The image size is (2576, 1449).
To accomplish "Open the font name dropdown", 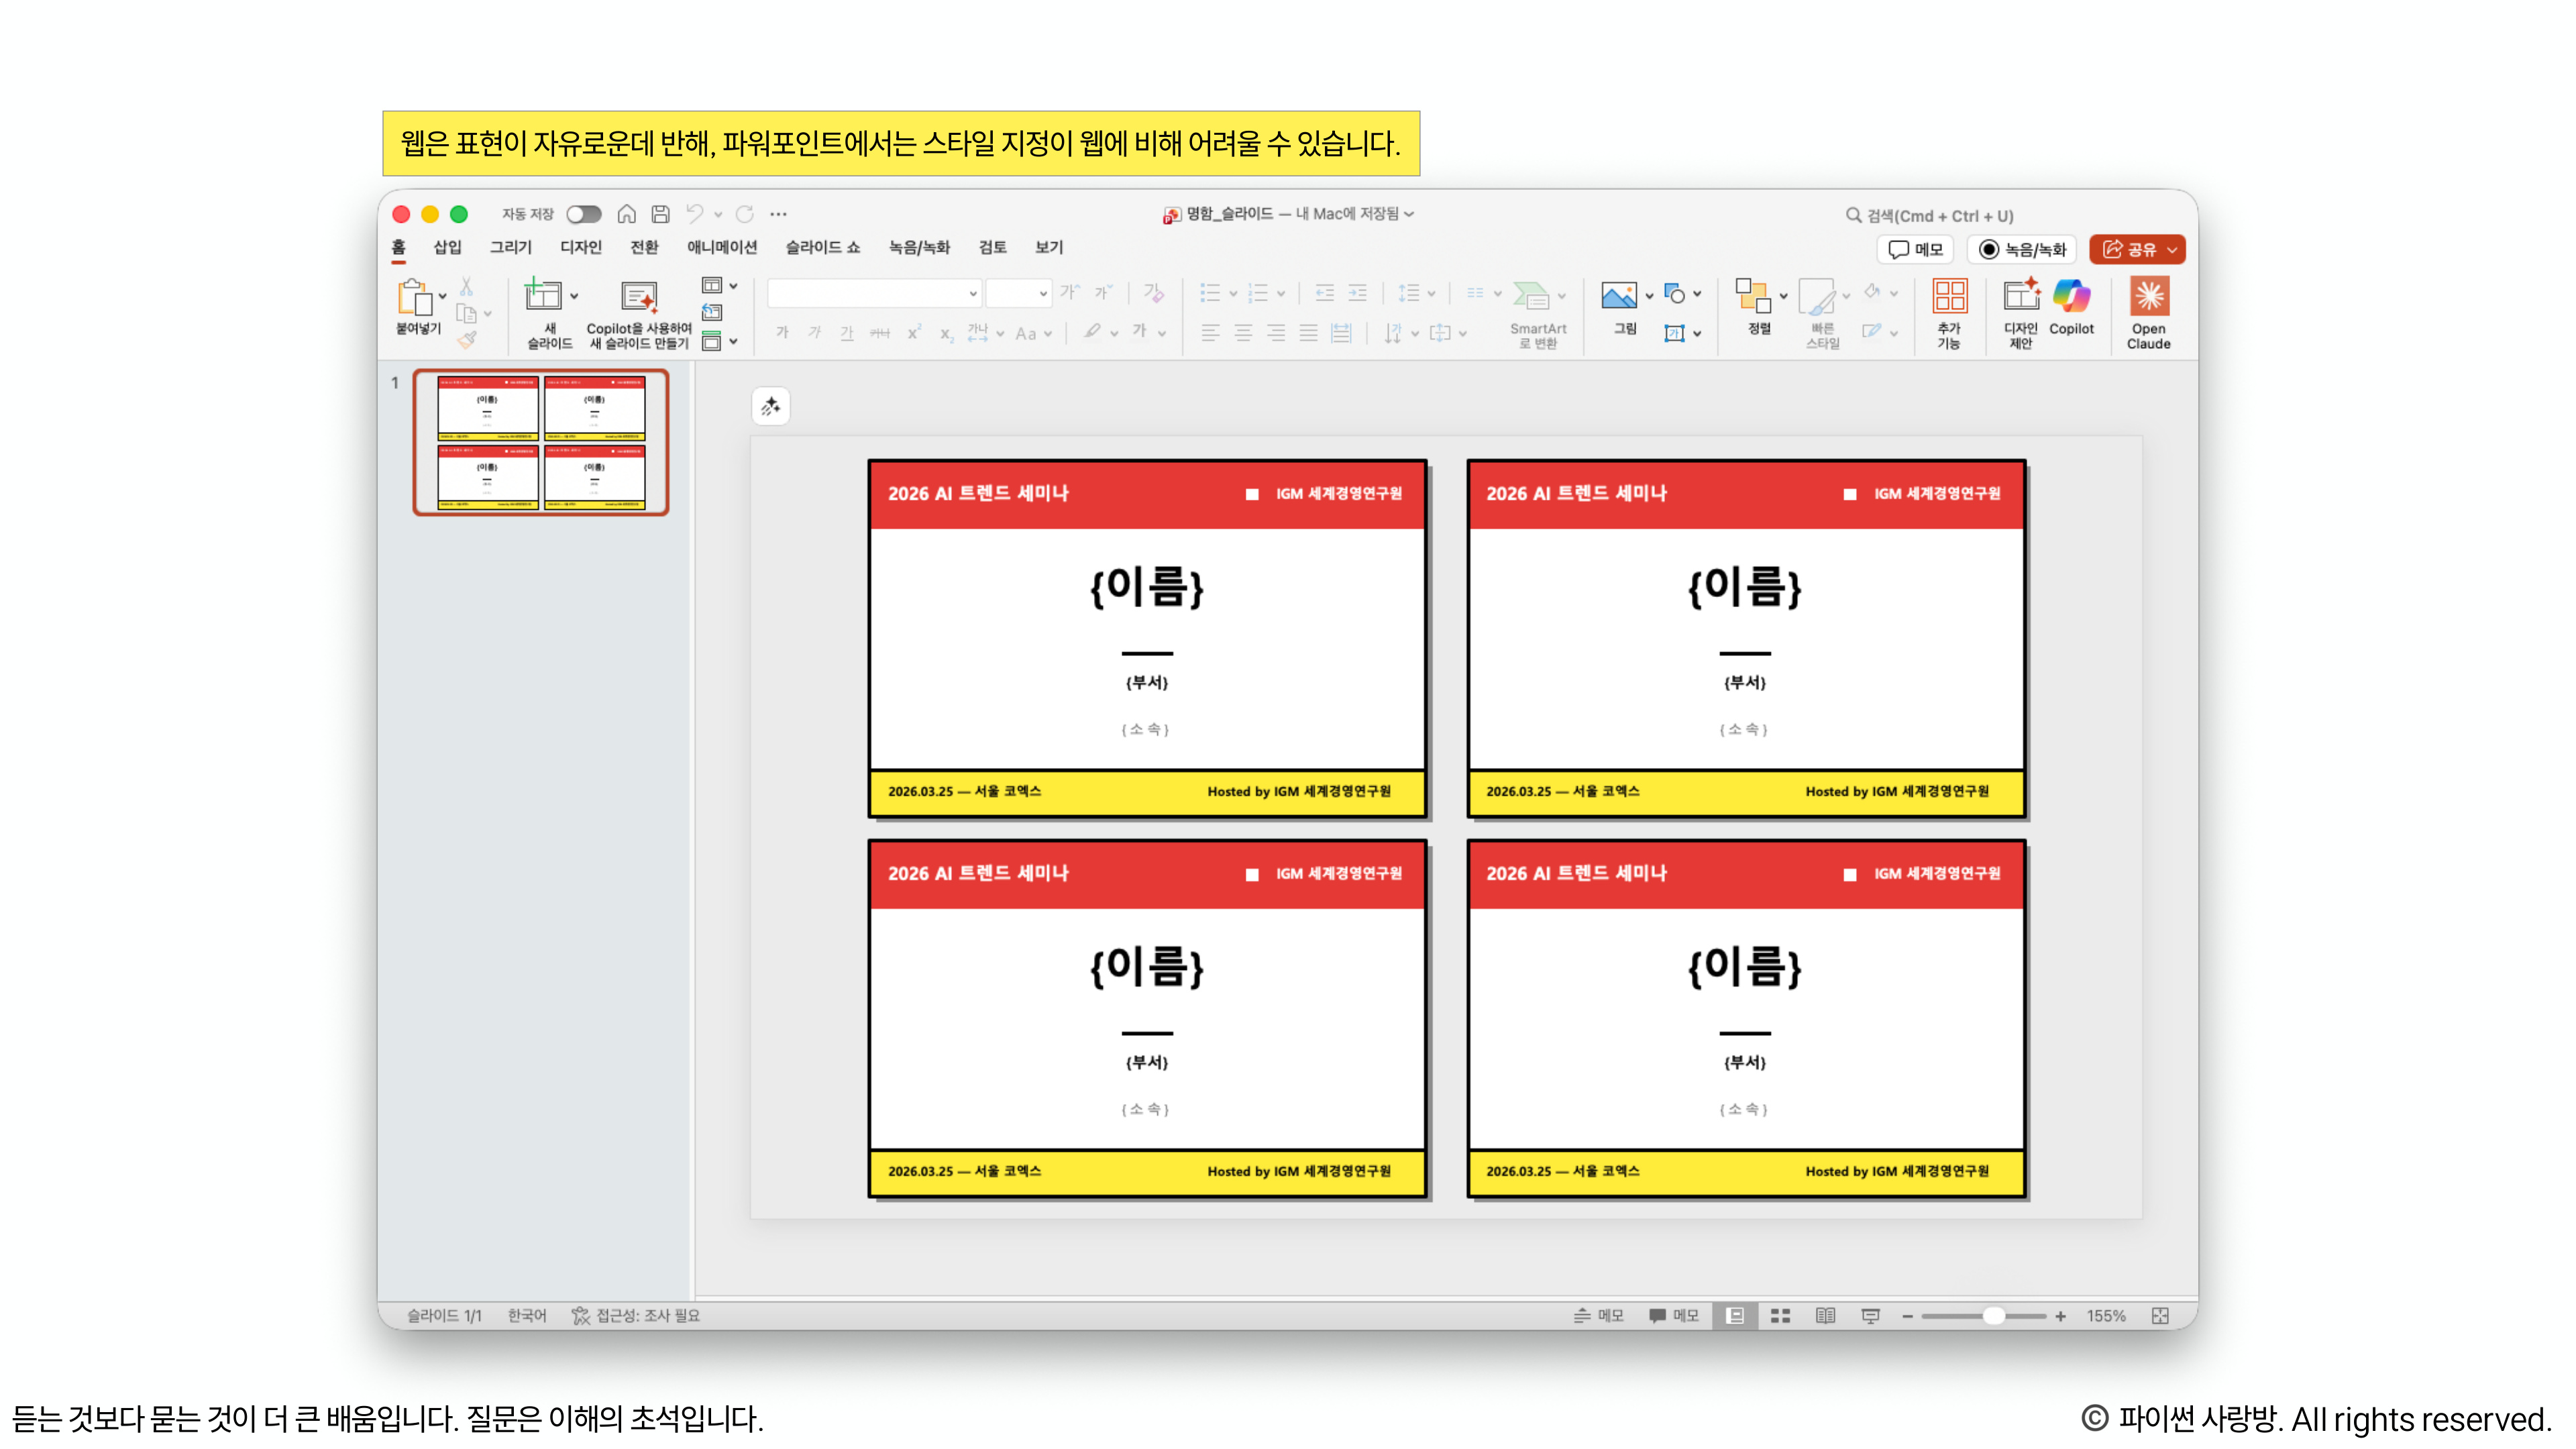I will pyautogui.click(x=972, y=293).
